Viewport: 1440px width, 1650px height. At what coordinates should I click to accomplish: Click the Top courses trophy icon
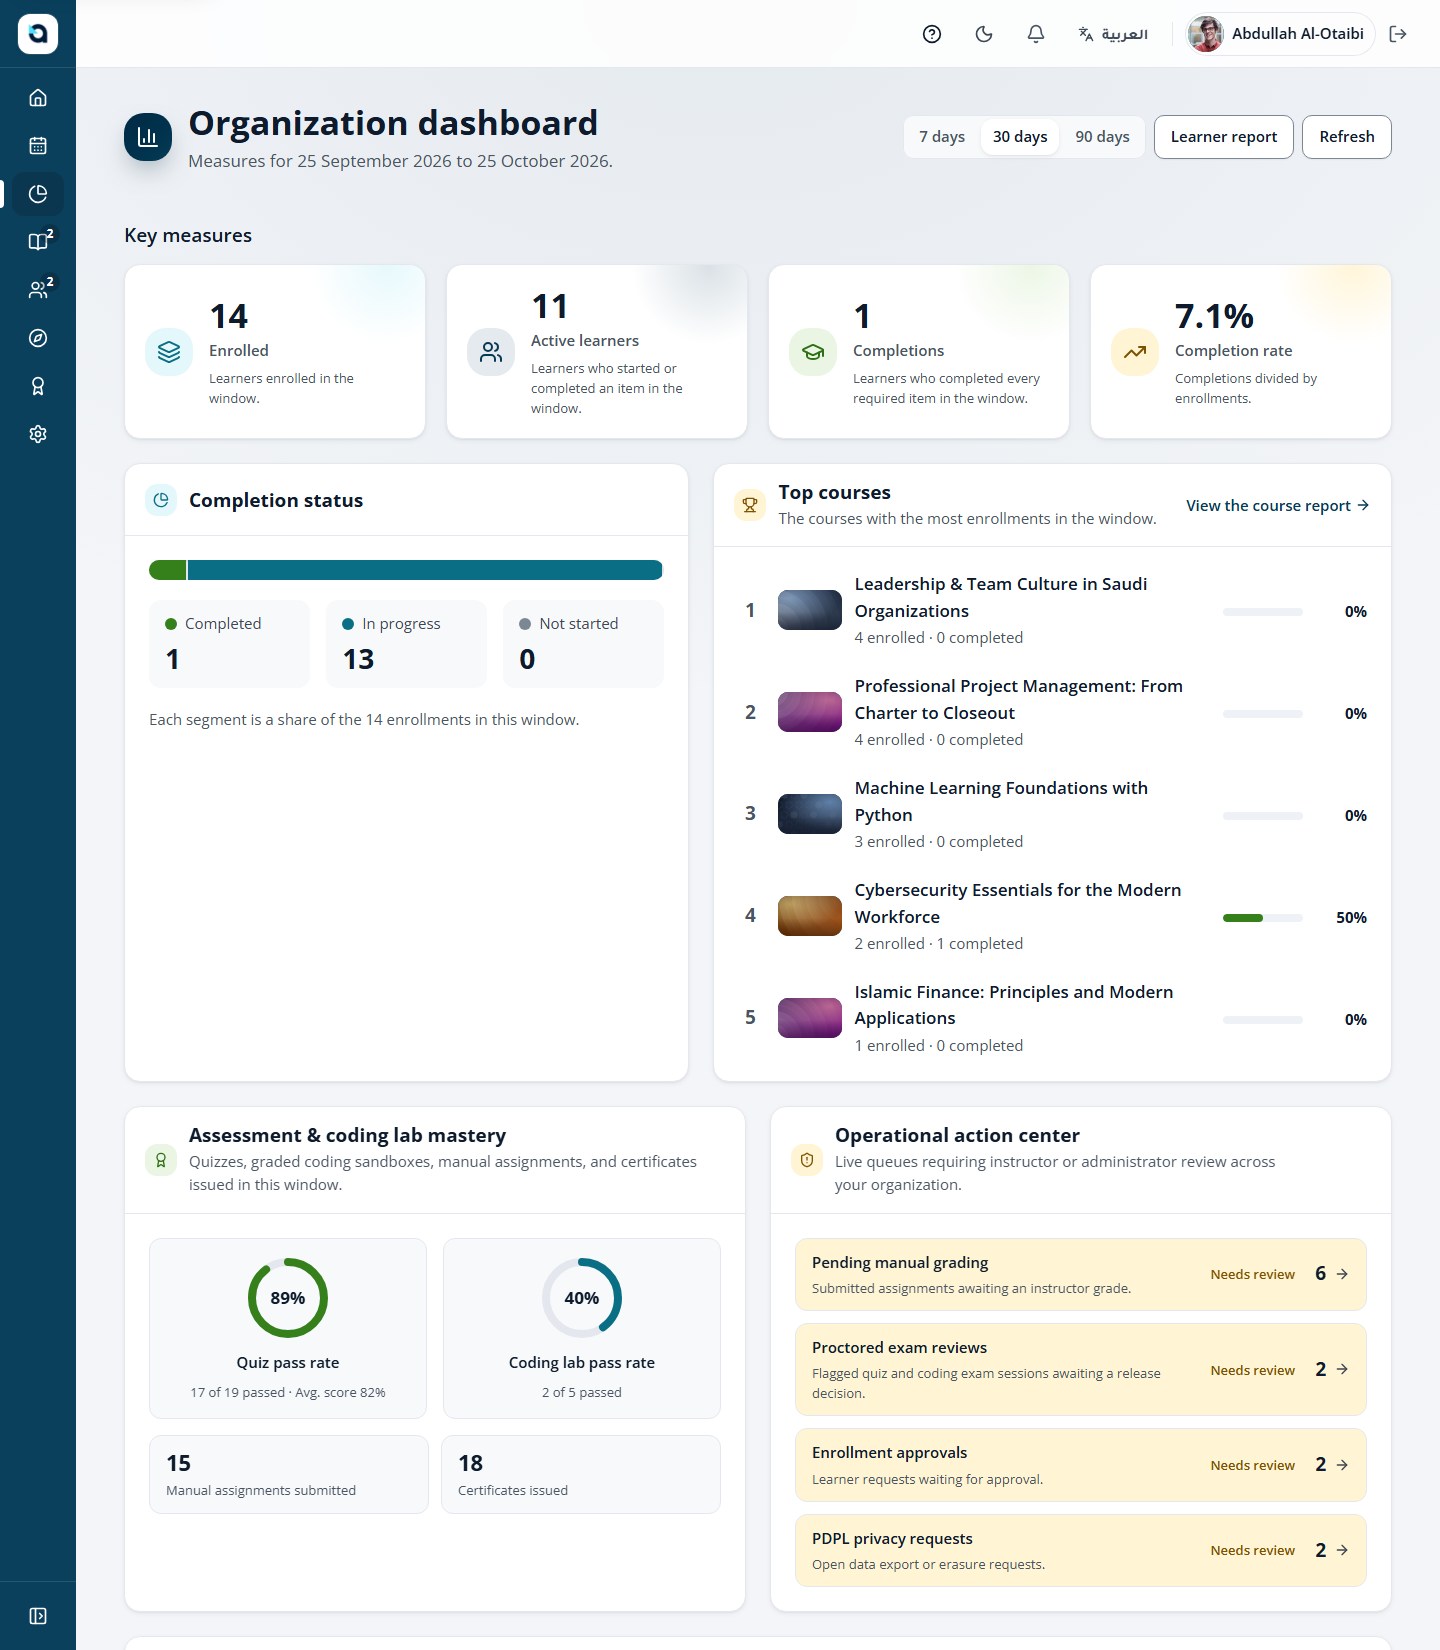click(x=750, y=505)
